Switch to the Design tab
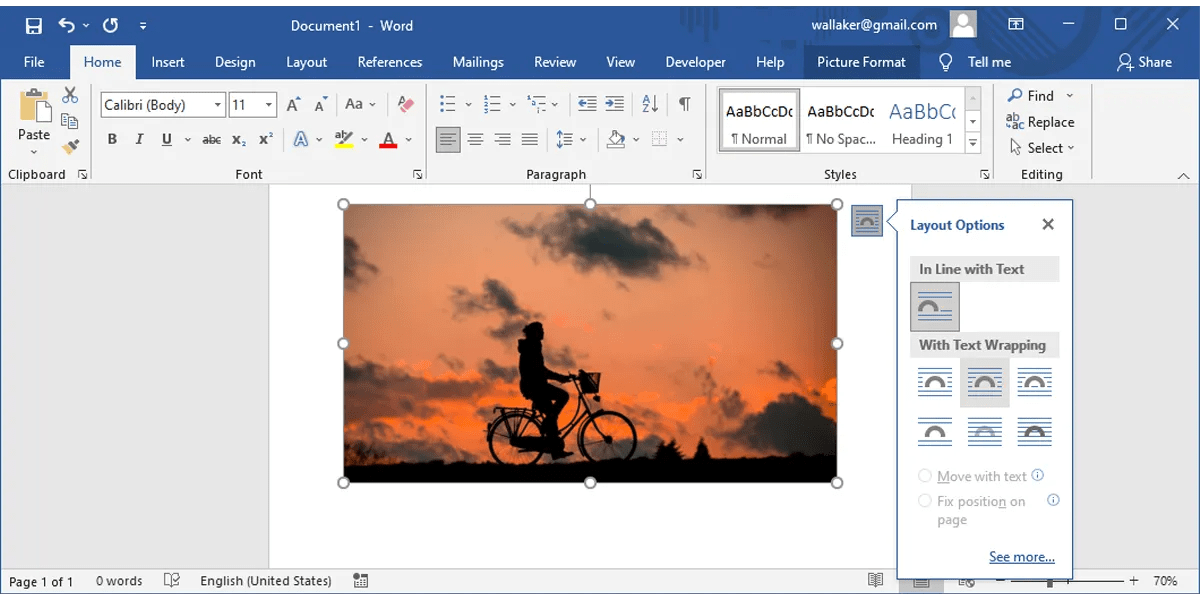The height and width of the screenshot is (600, 1200). (235, 62)
